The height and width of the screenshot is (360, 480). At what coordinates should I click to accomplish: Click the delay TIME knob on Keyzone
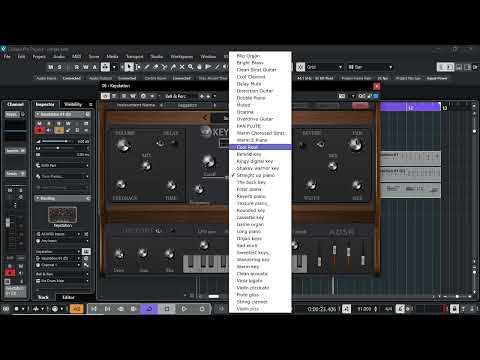point(171,184)
